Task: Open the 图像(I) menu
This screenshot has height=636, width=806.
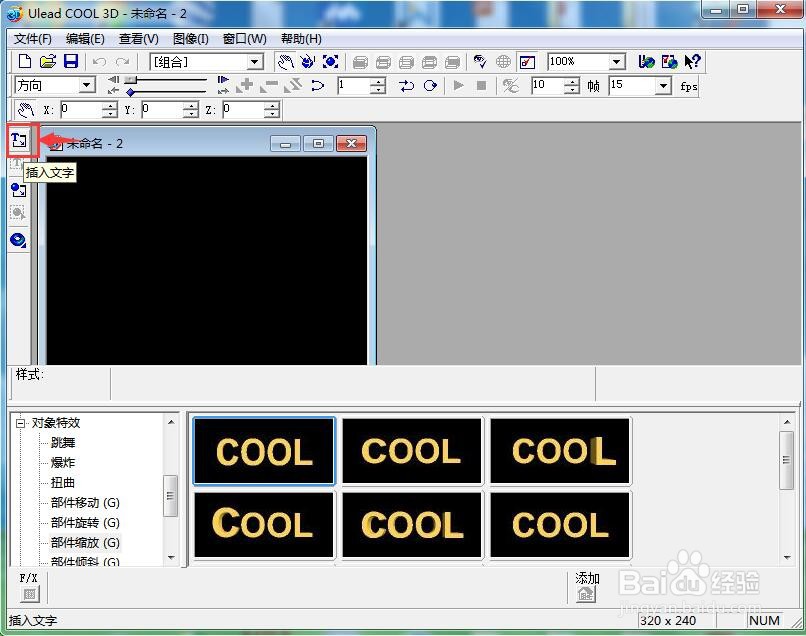Action: [x=191, y=39]
